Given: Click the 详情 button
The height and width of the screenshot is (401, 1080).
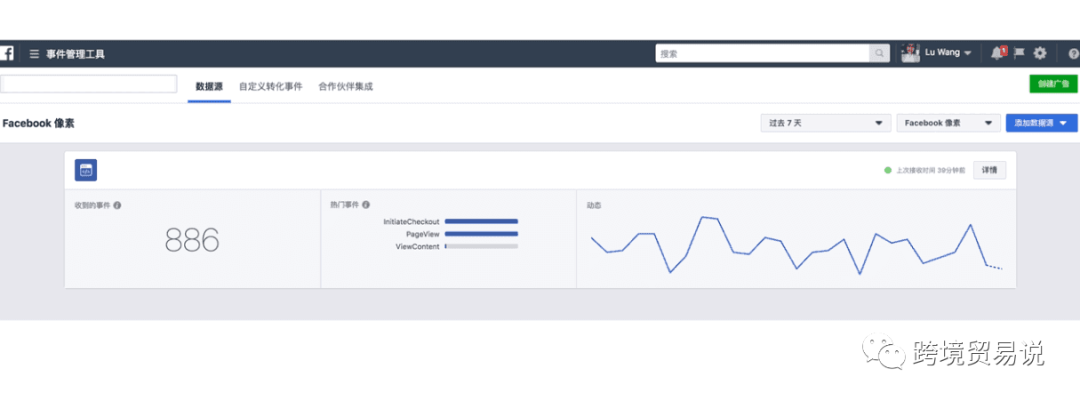Looking at the screenshot, I should [x=989, y=170].
